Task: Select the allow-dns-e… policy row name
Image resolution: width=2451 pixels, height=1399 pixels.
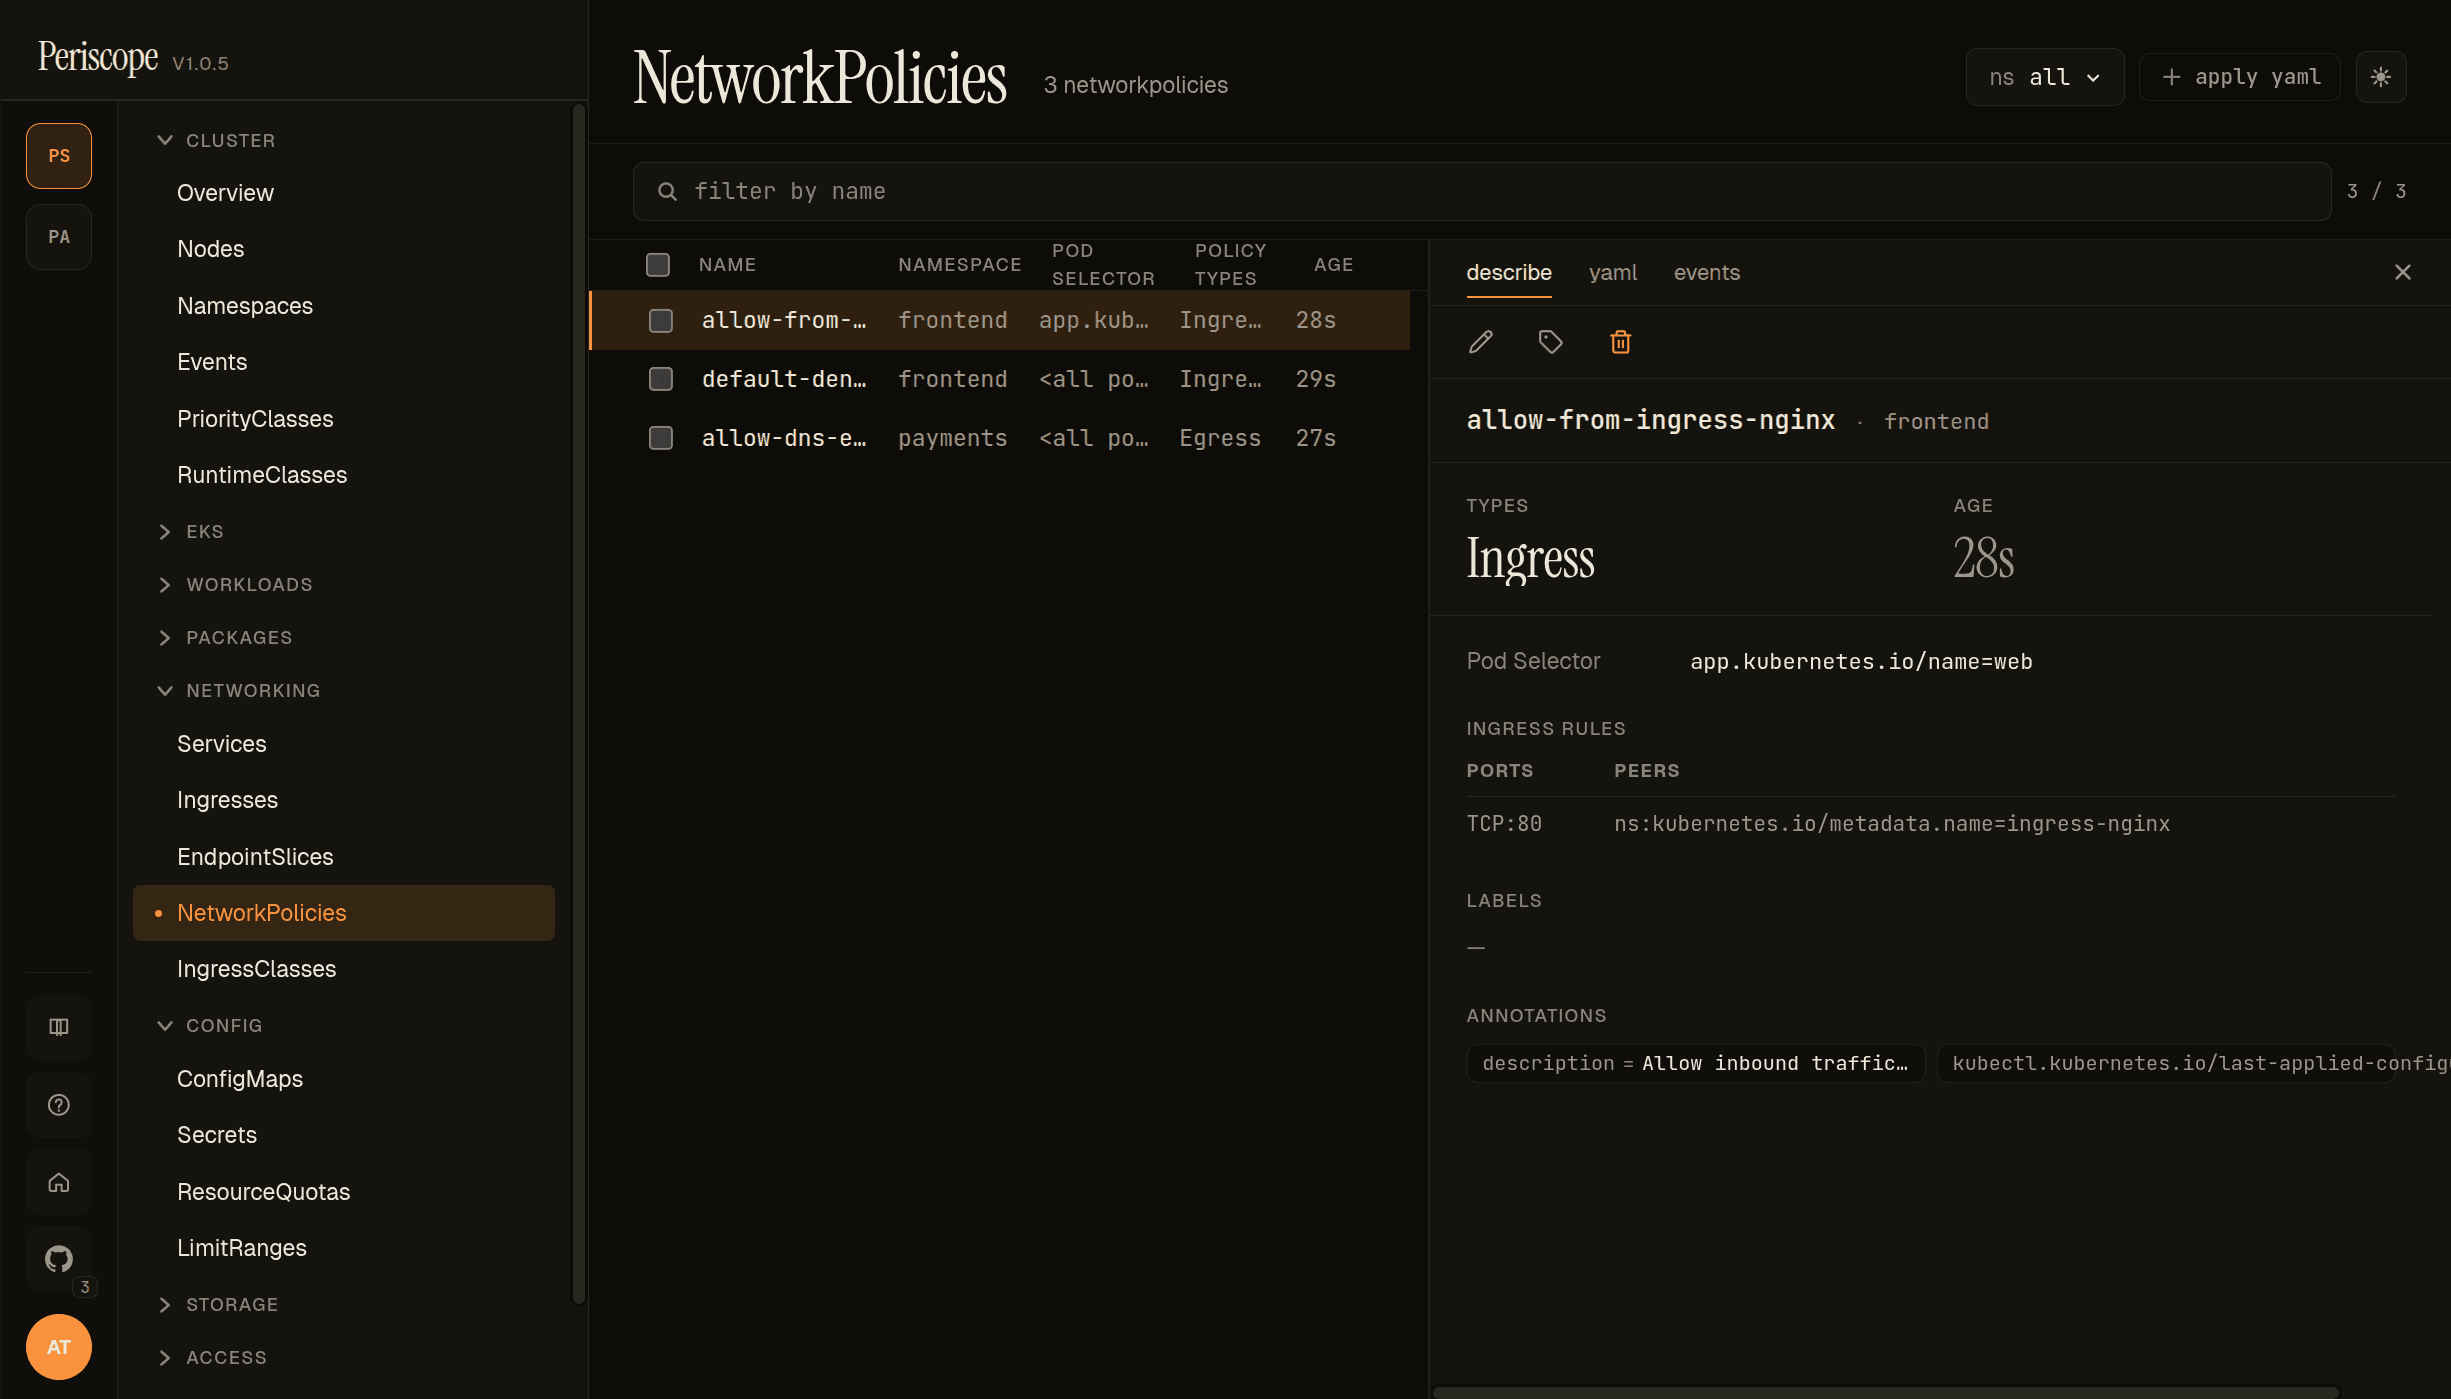Action: coord(784,438)
